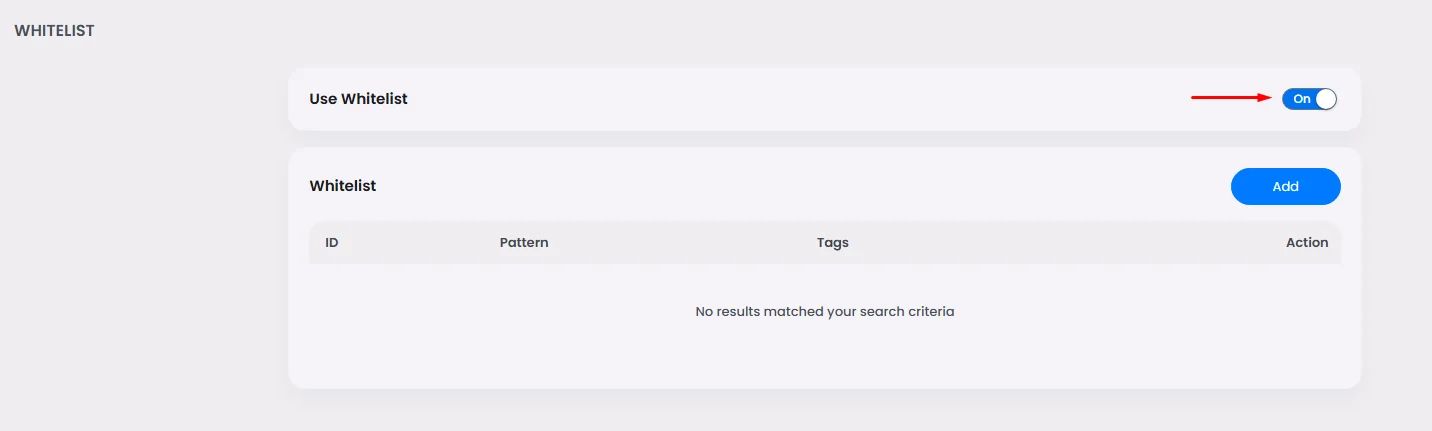Click the "Use Whitelist" label text
This screenshot has width=1432, height=431.
click(358, 99)
